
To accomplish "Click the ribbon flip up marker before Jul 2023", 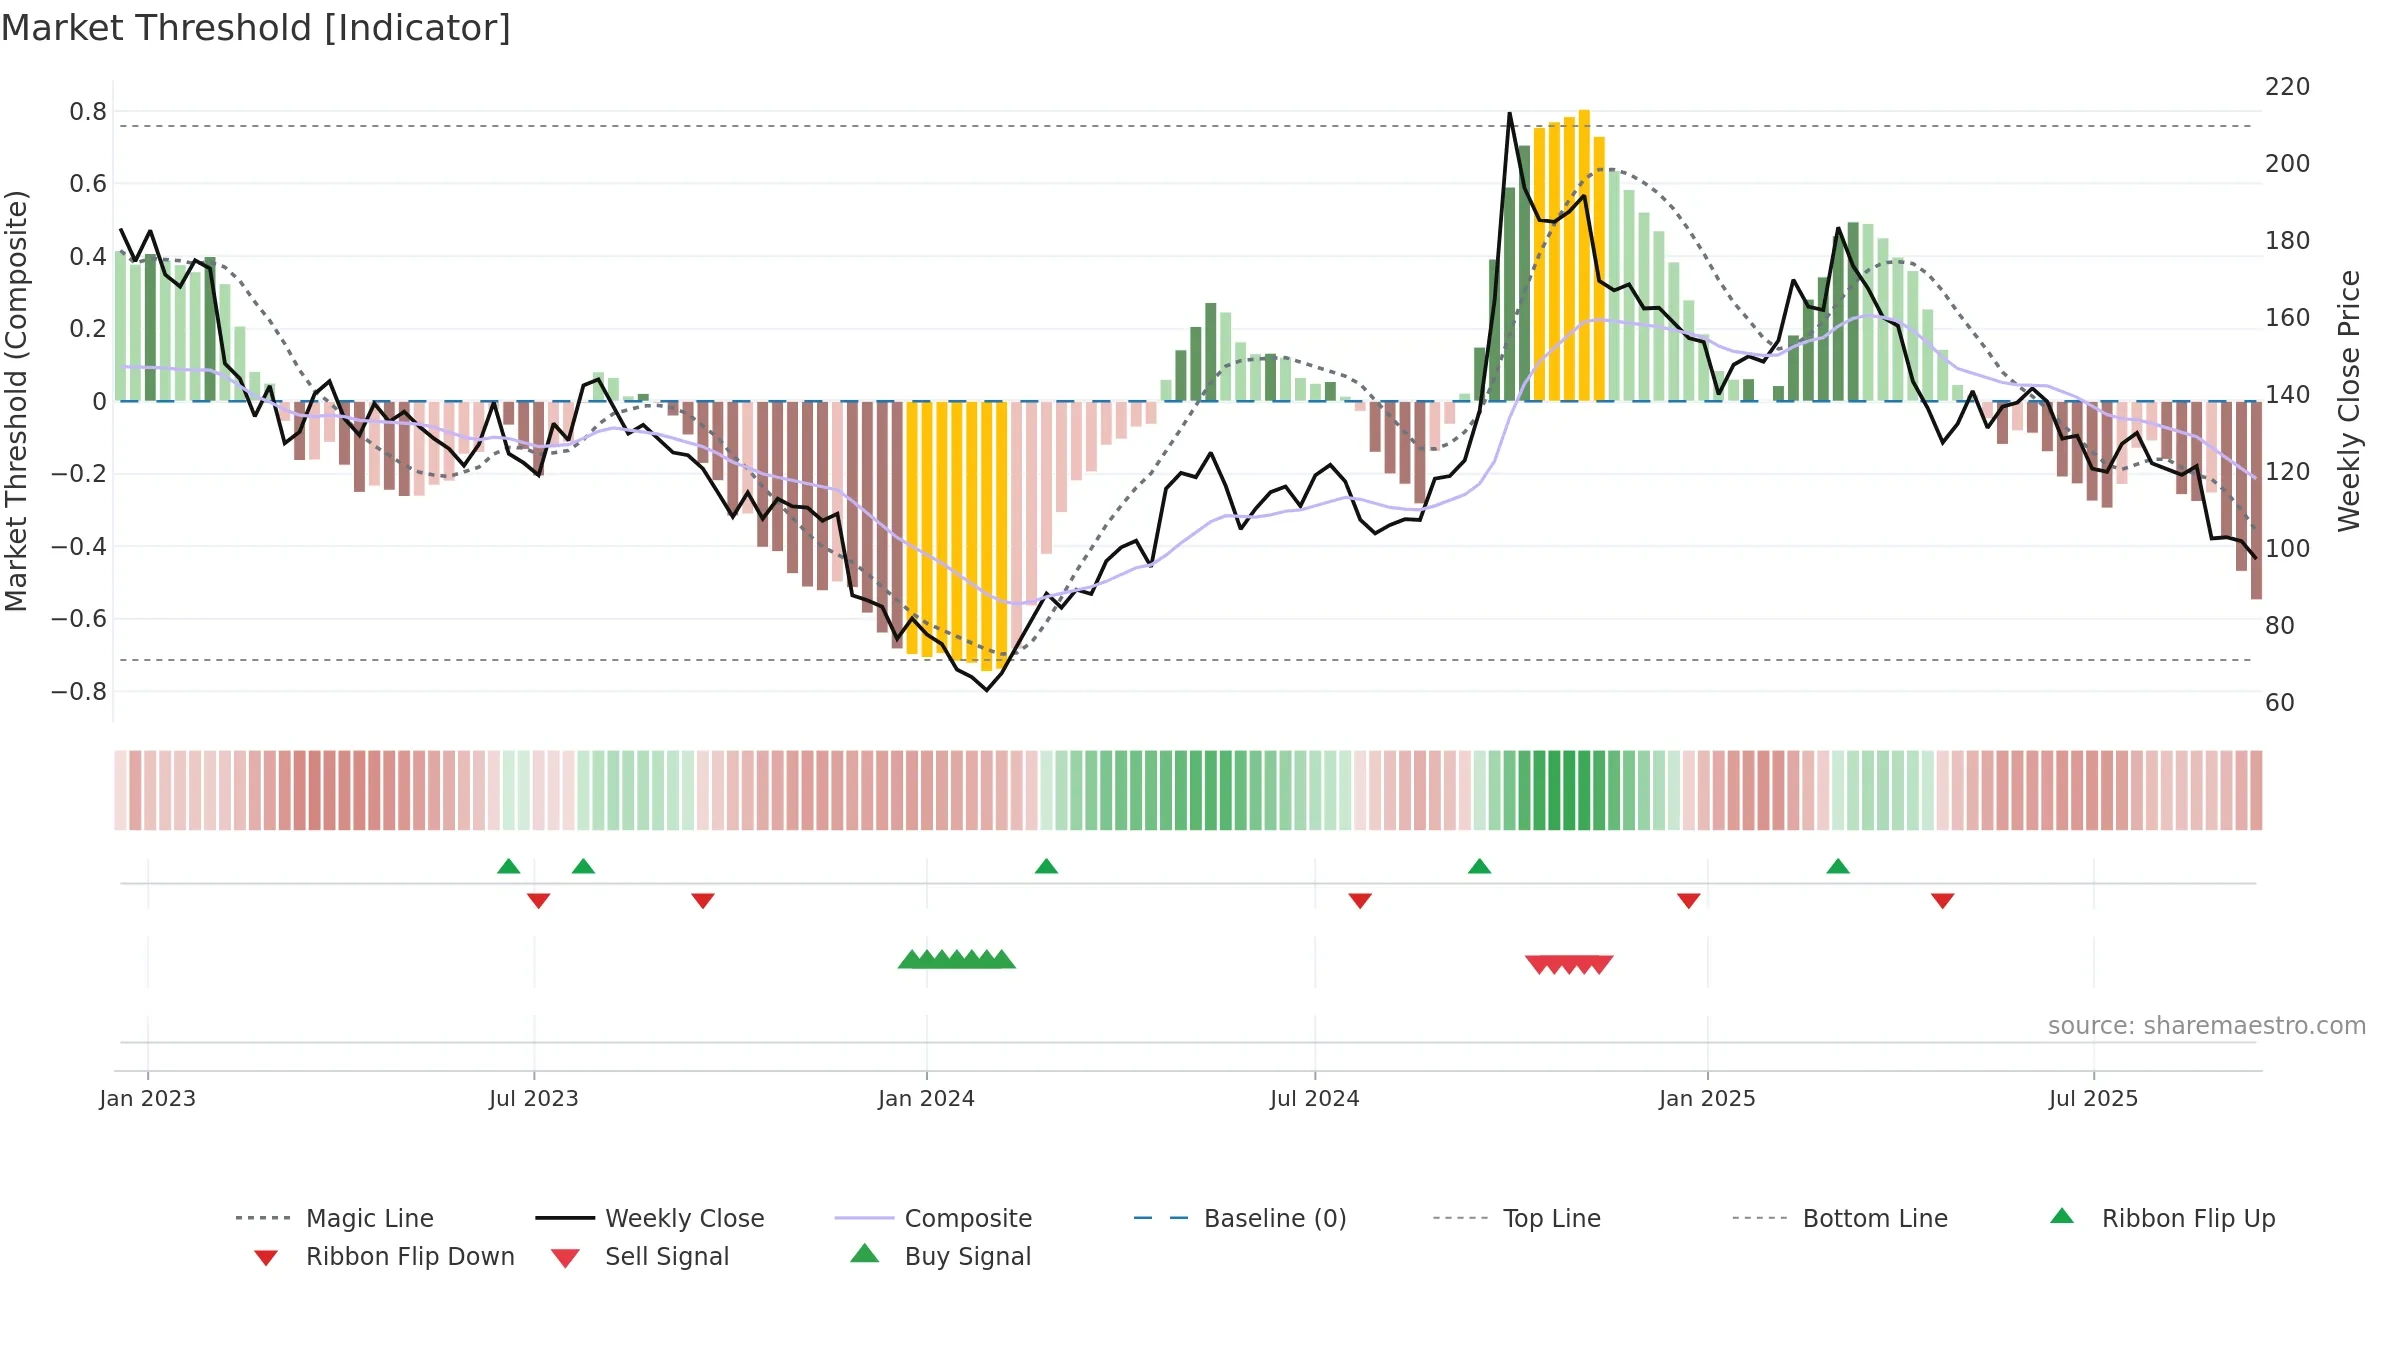I will pos(508,866).
